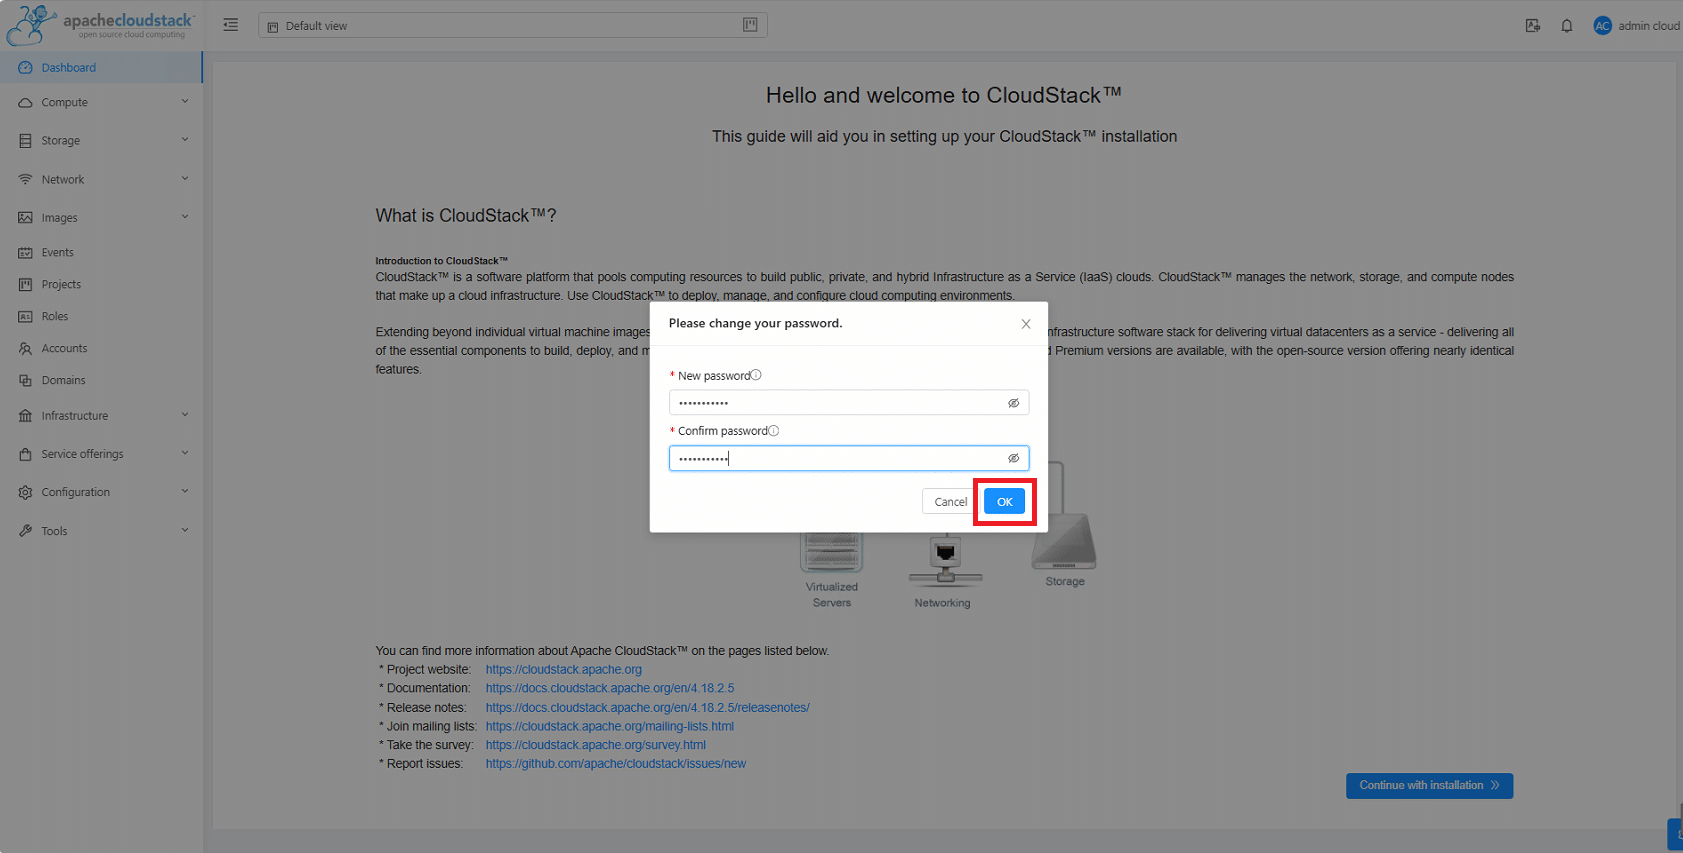Open the Take the survey link
The width and height of the screenshot is (1683, 853).
[x=596, y=746]
